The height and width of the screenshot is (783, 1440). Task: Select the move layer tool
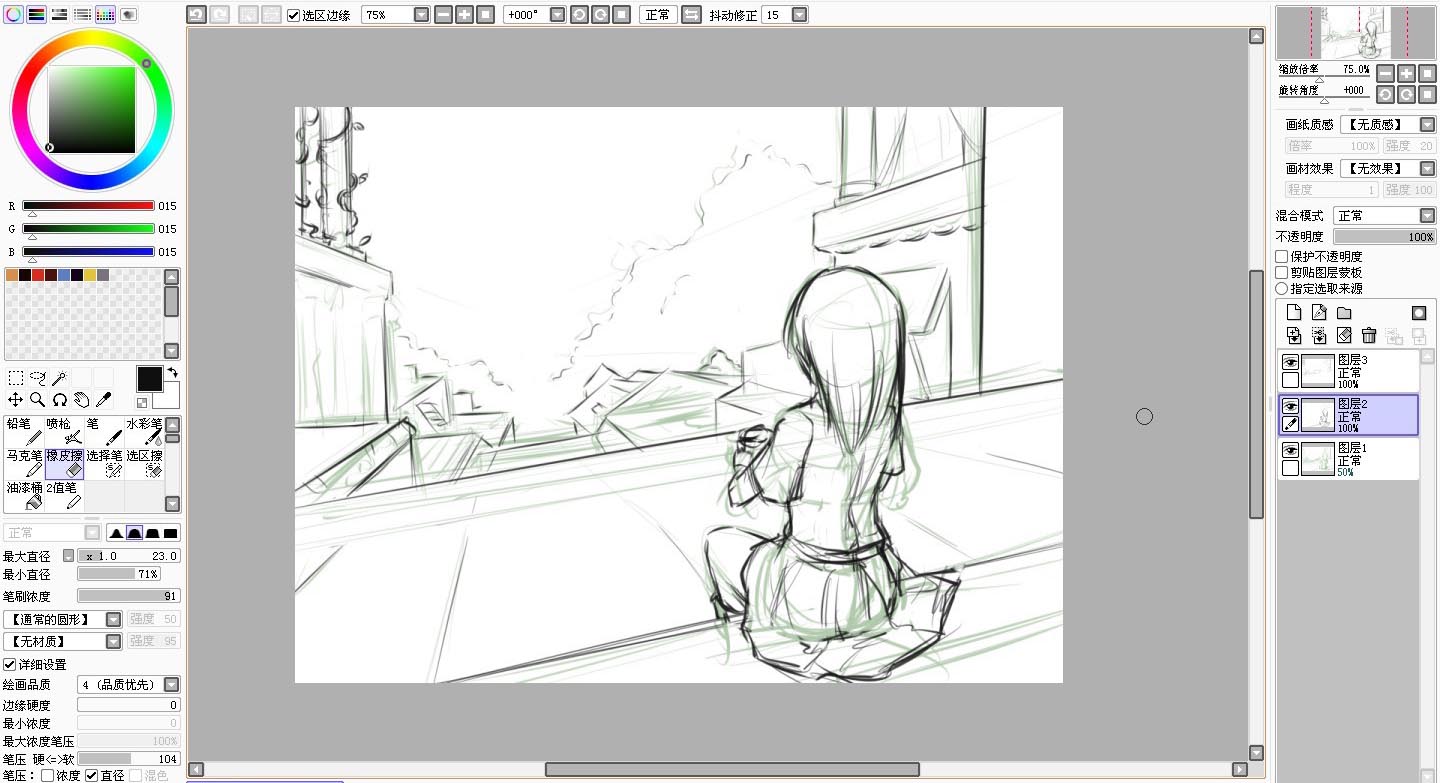(x=16, y=400)
